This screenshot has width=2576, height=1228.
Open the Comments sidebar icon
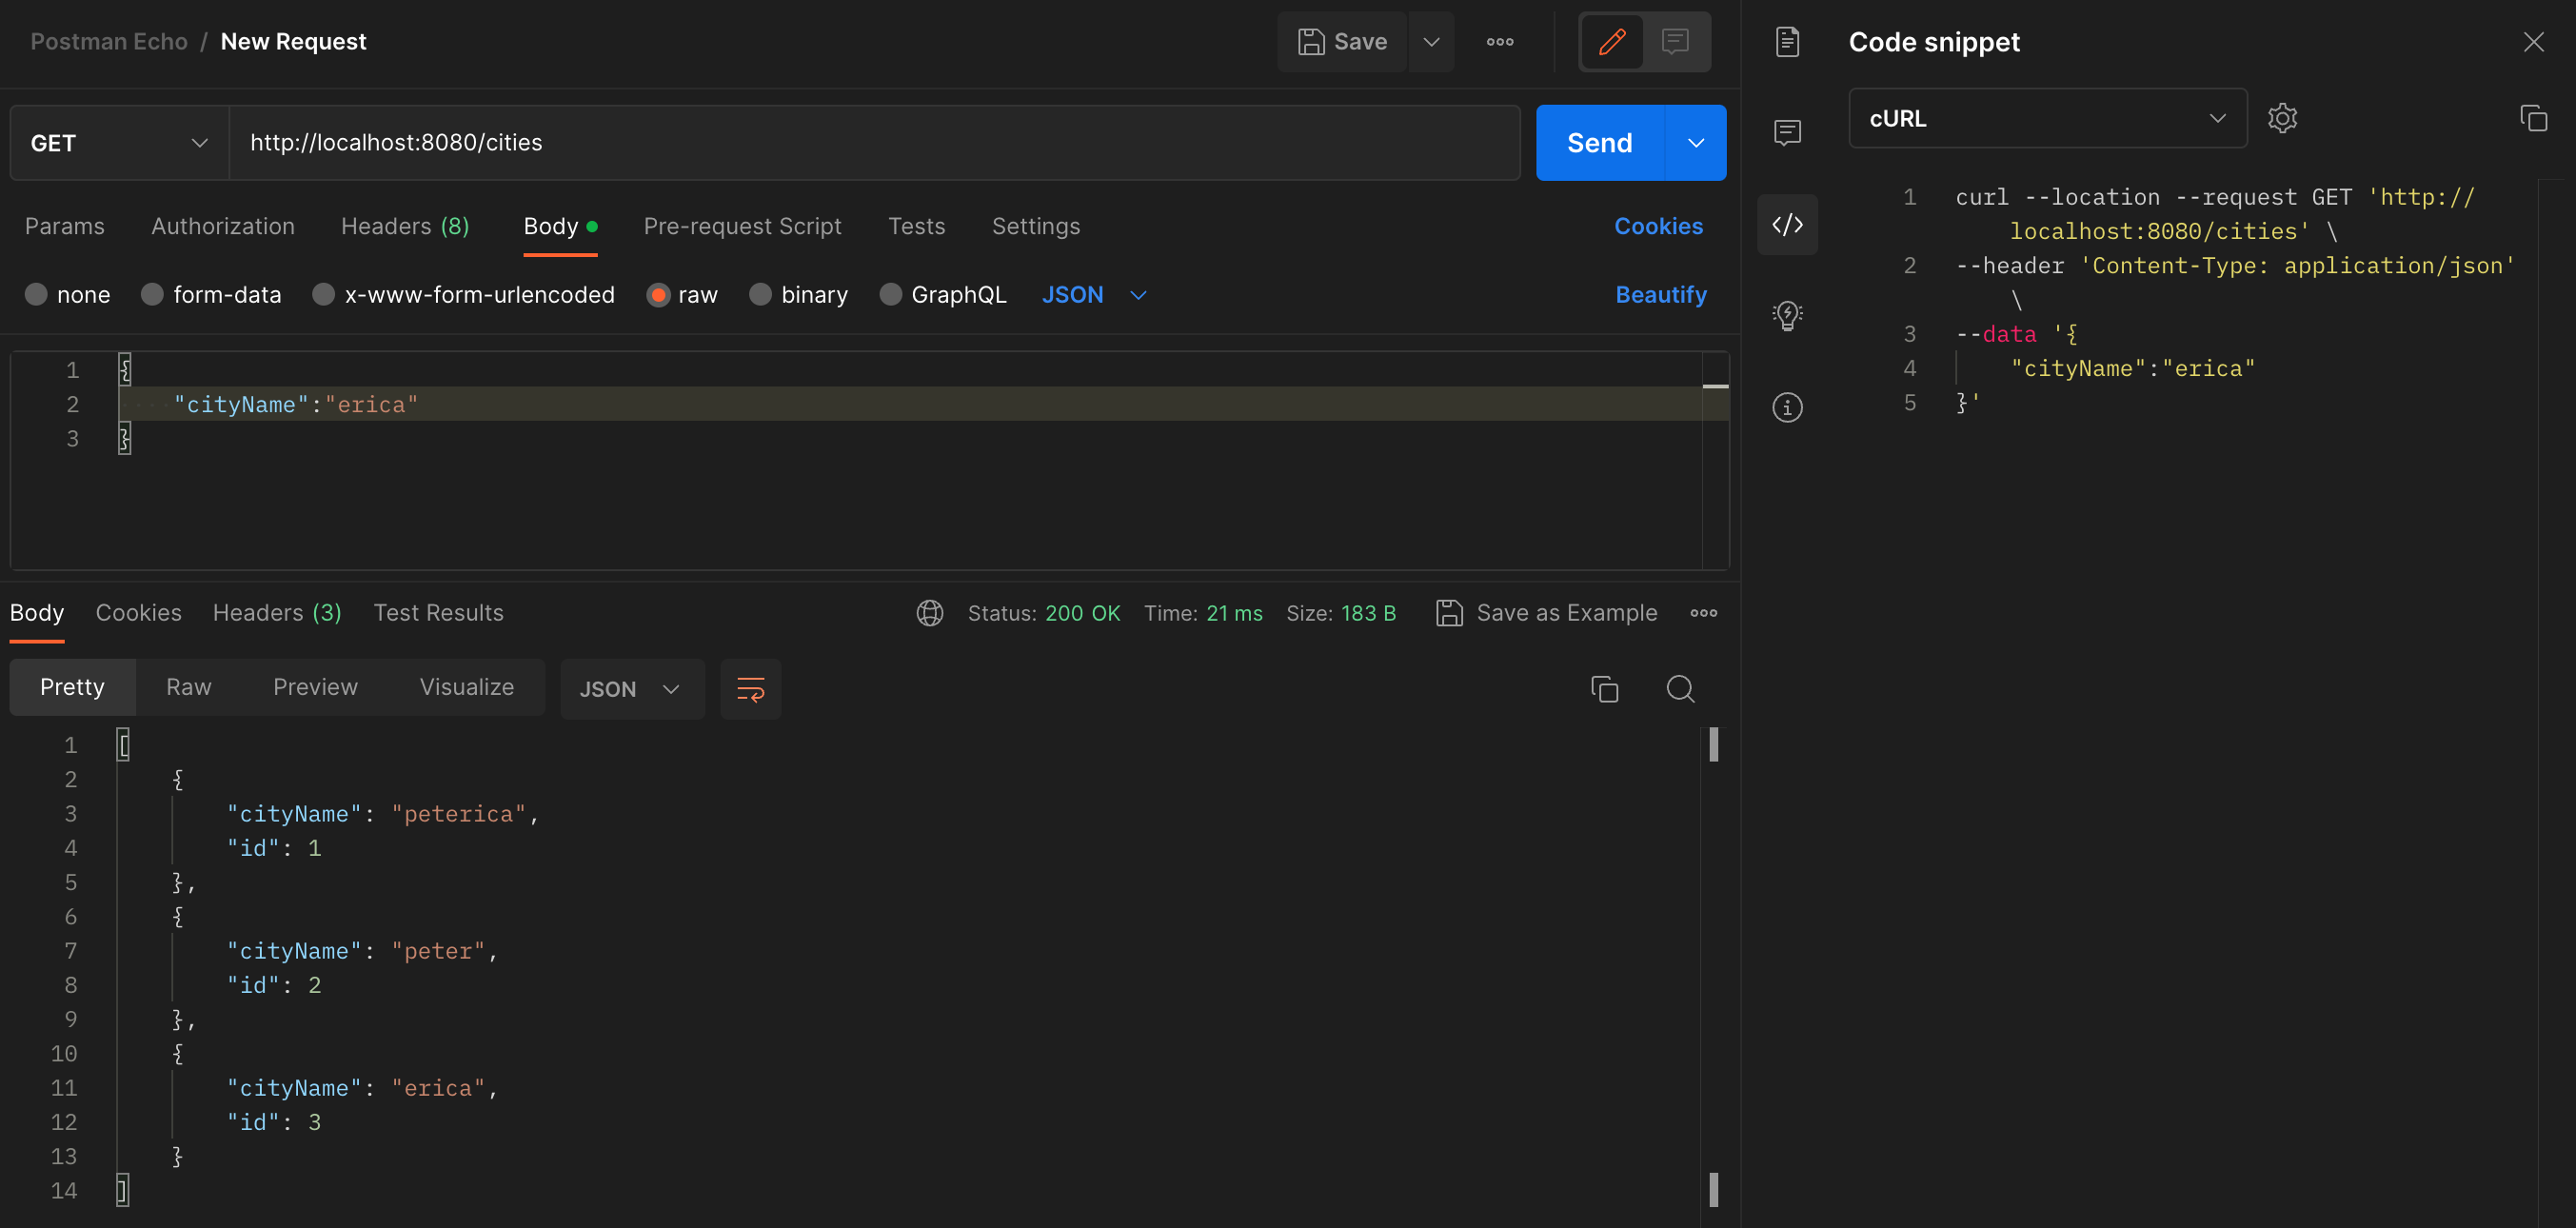click(x=1787, y=132)
